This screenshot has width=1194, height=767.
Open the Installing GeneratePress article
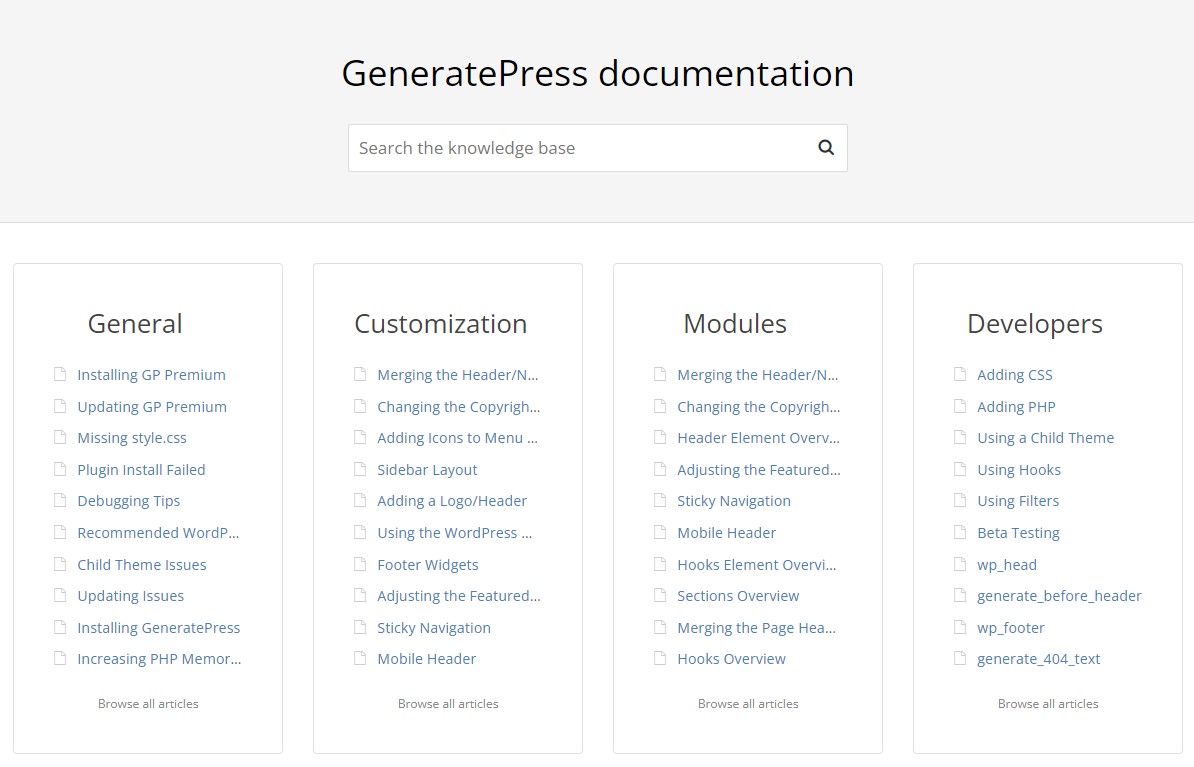point(158,628)
